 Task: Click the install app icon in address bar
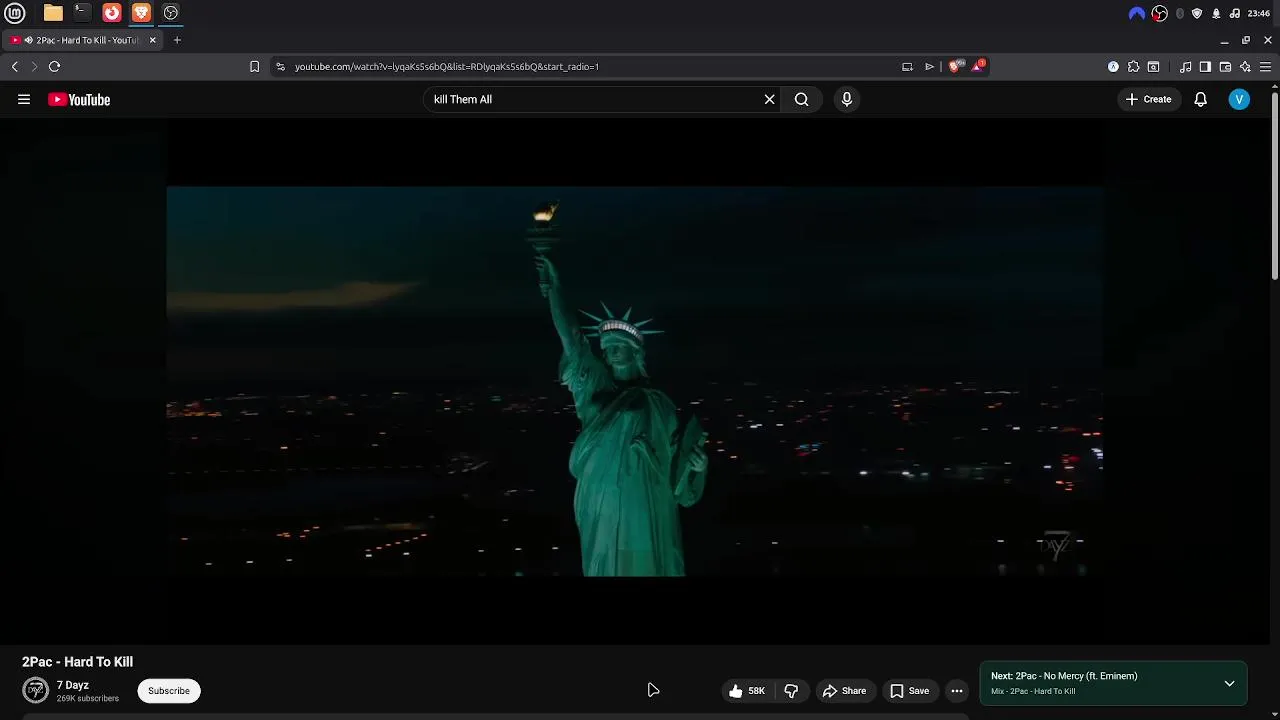(x=907, y=66)
